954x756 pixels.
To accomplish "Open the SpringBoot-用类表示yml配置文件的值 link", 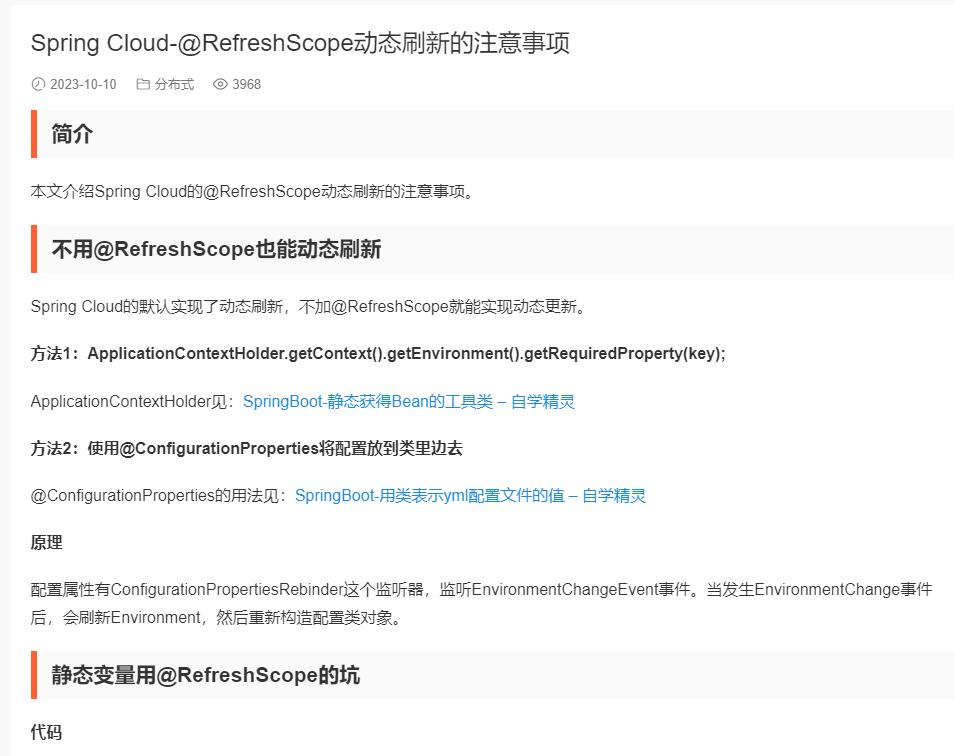I will click(x=470, y=496).
